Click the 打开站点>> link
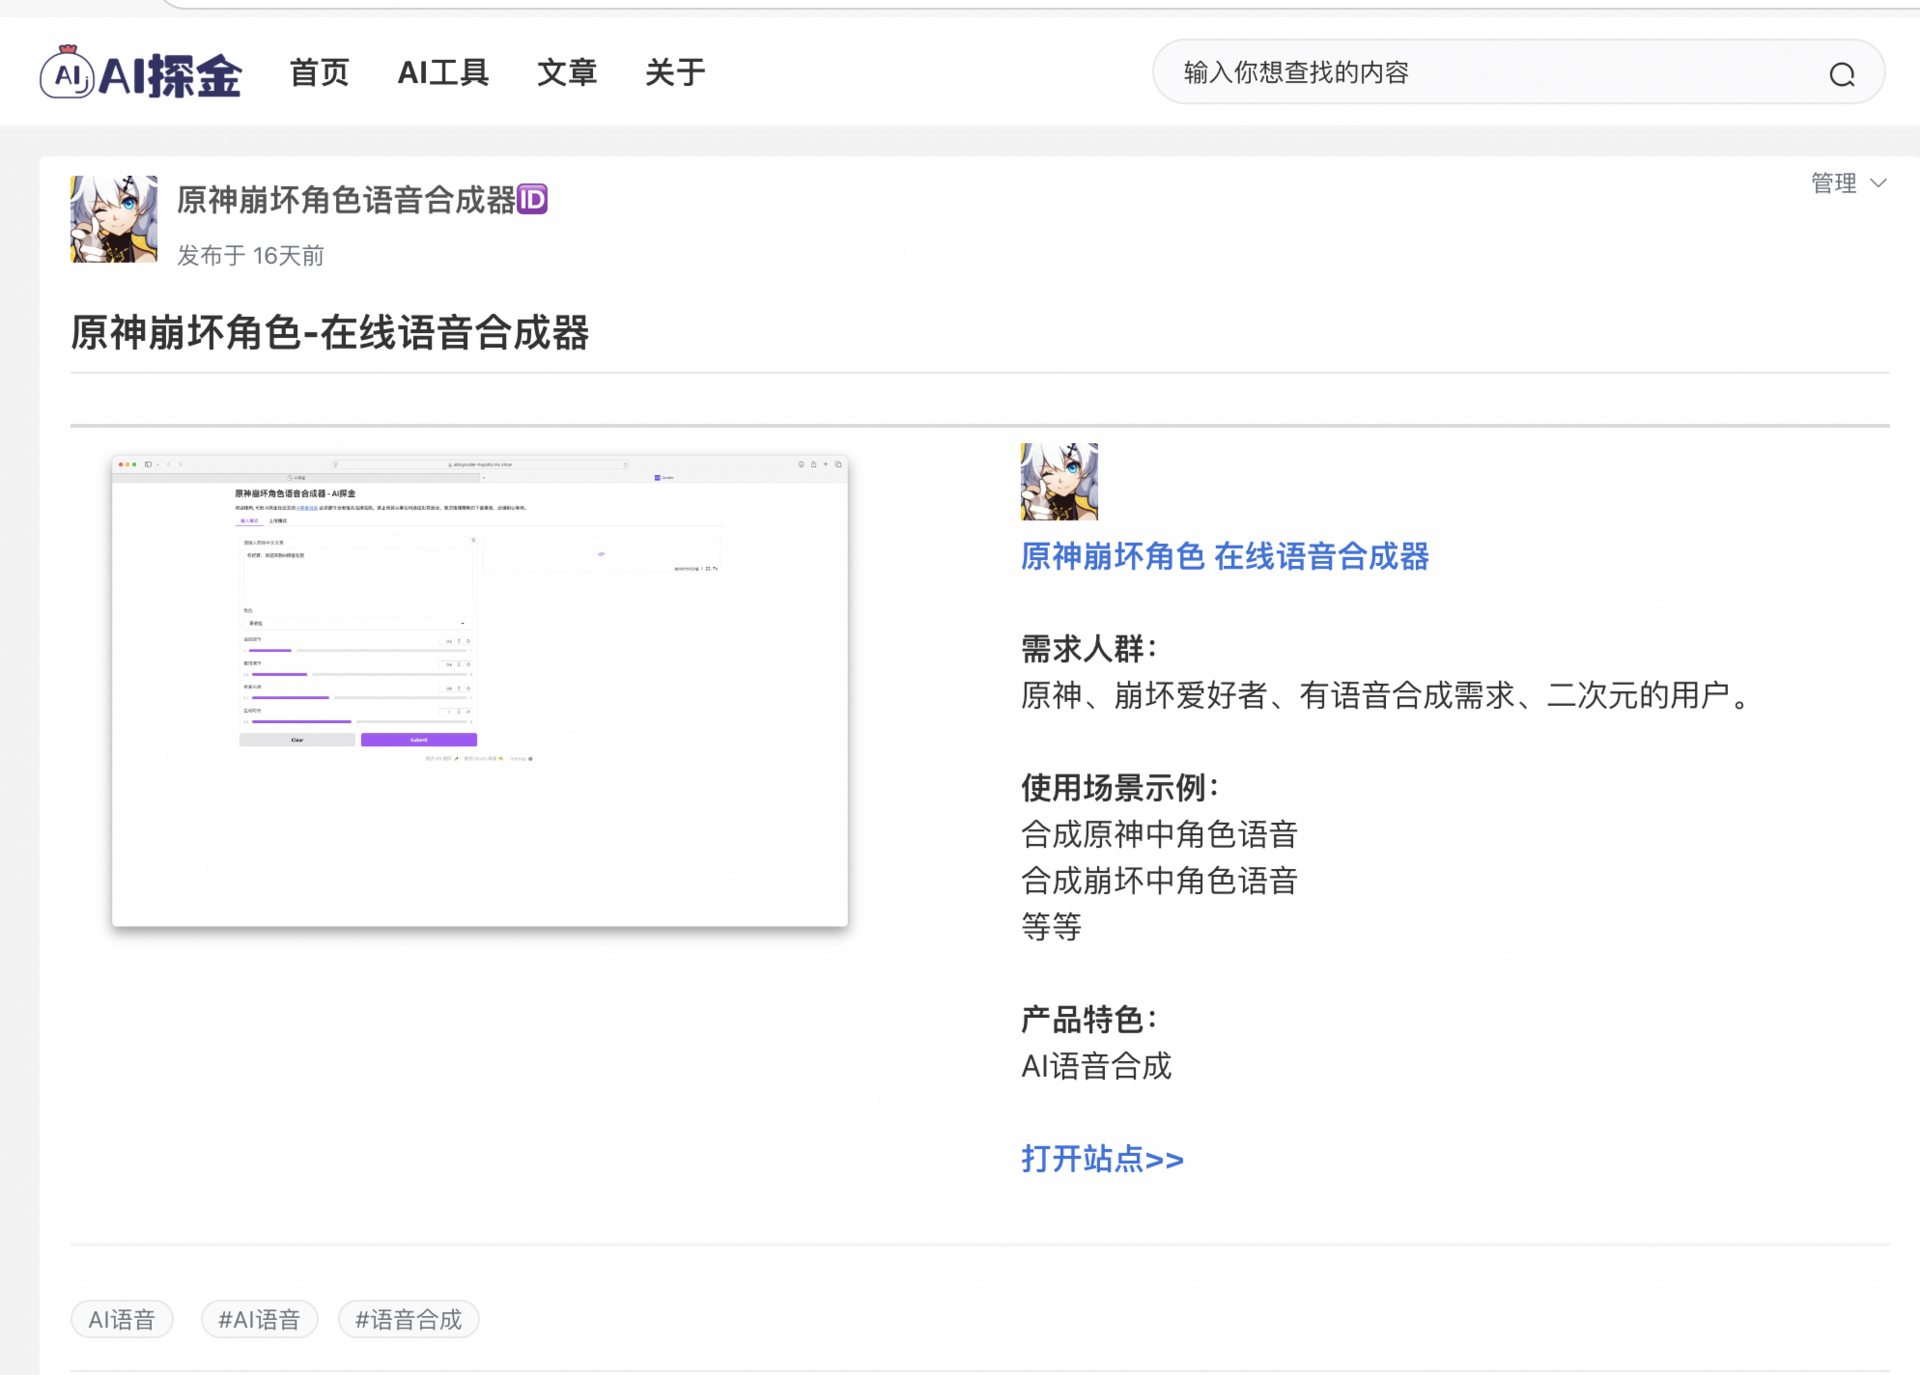 (x=1102, y=1159)
